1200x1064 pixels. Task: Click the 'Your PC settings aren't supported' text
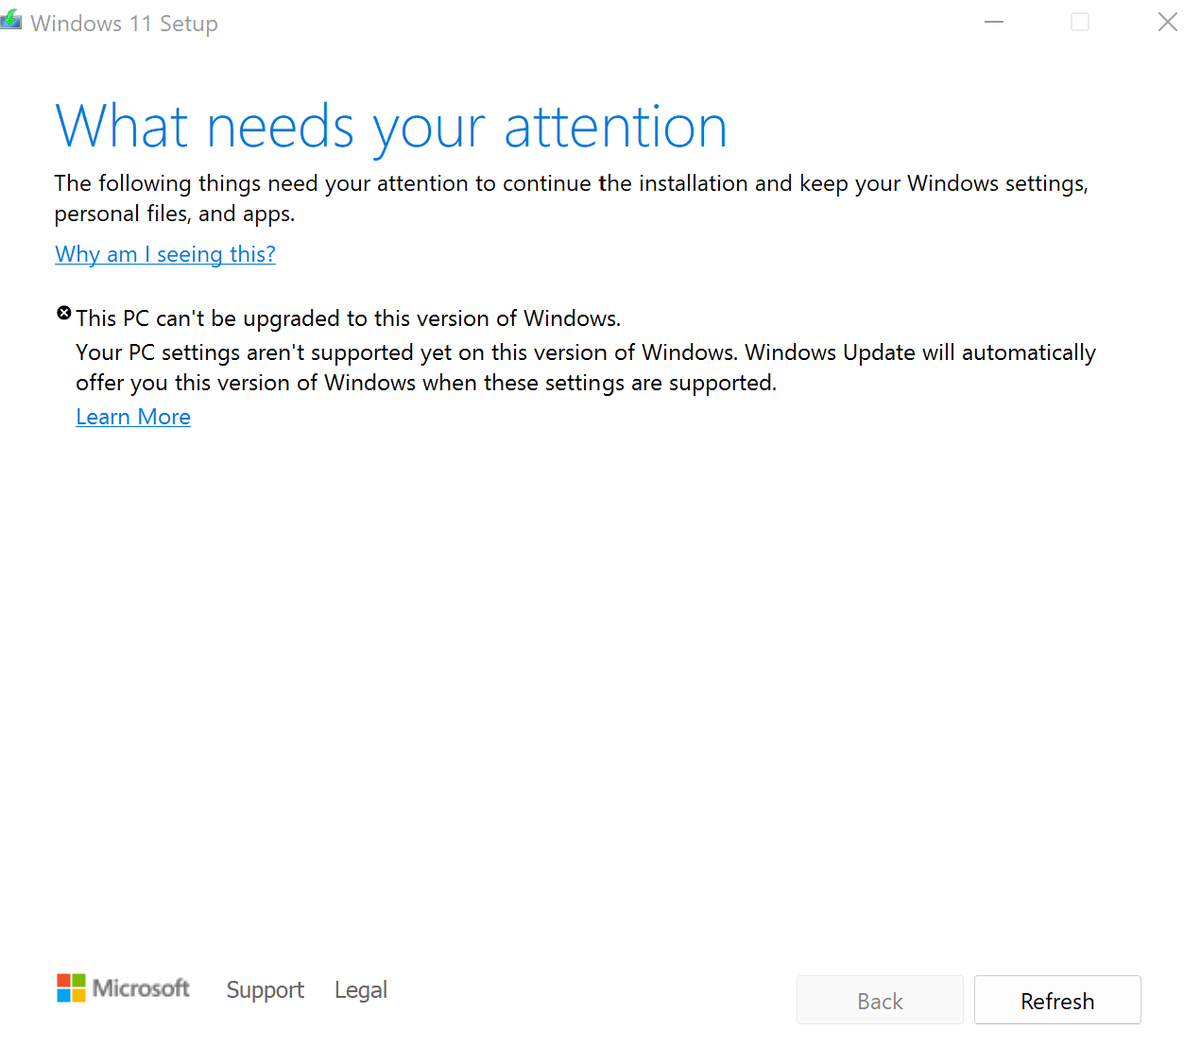[586, 367]
